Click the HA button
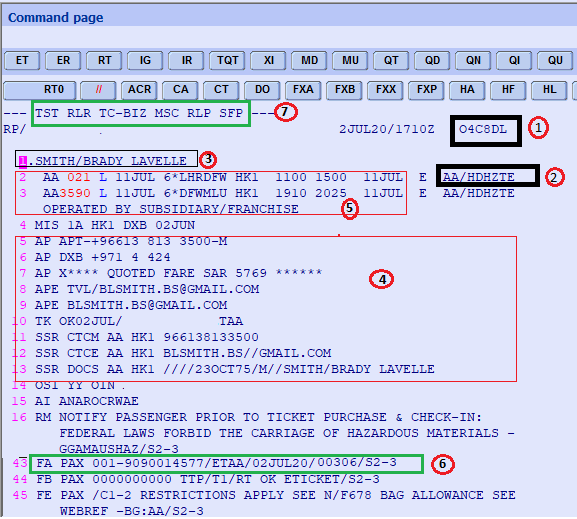577x519 pixels. click(x=467, y=90)
